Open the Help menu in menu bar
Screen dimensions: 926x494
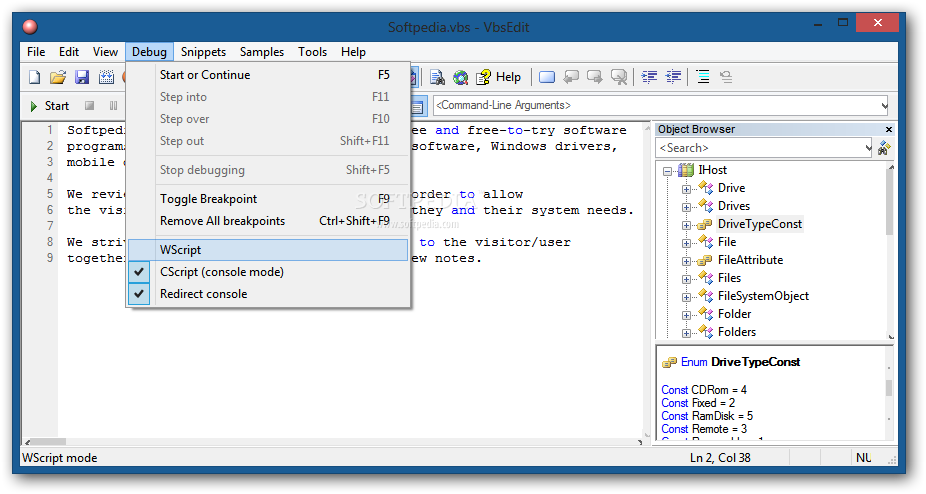click(353, 52)
